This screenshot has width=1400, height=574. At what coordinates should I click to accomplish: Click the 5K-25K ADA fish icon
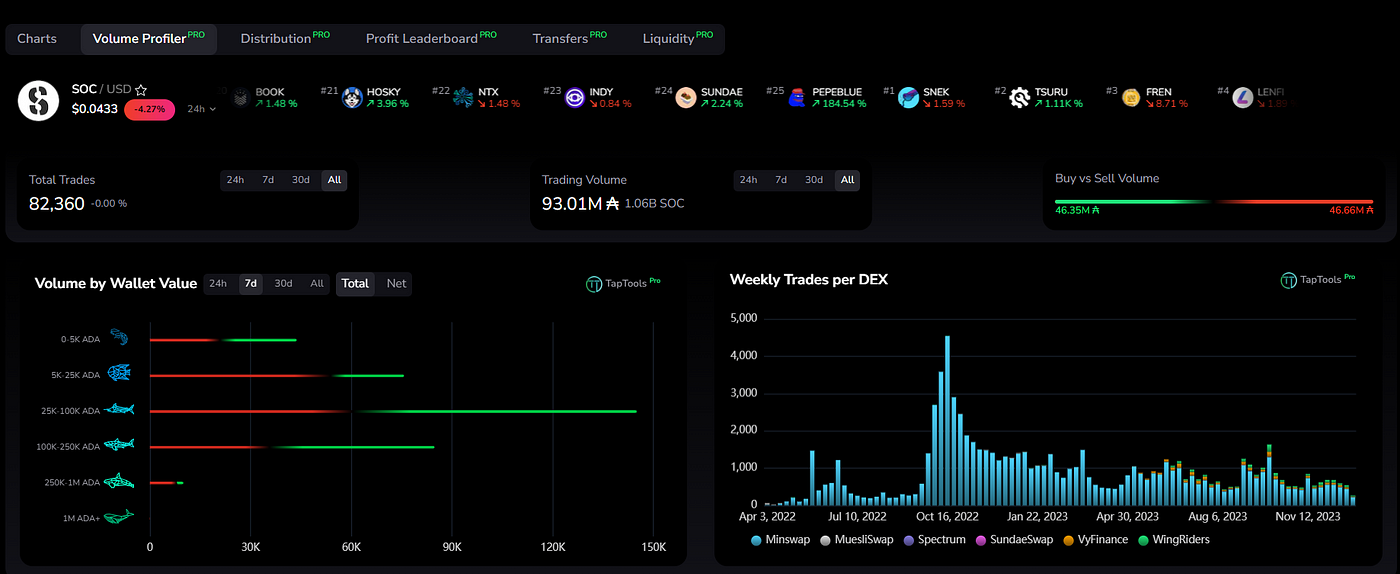coord(119,373)
